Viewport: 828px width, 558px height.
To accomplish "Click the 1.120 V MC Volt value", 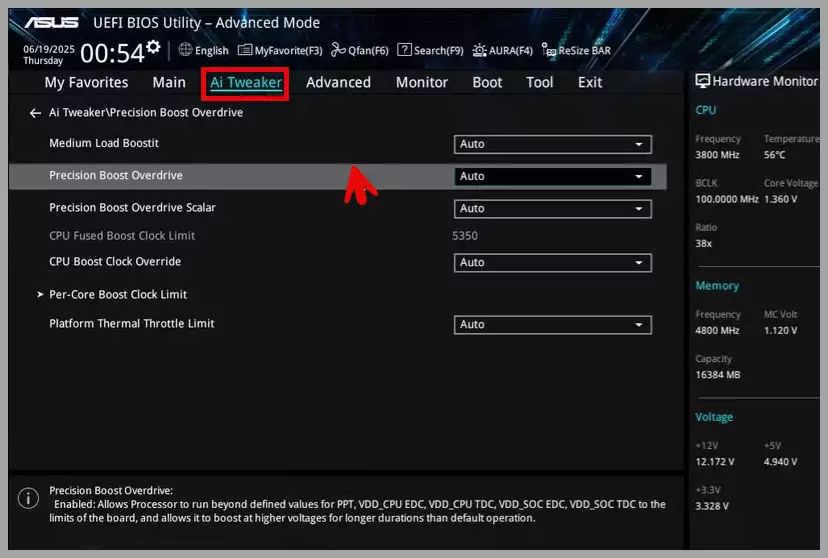I will [780, 330].
